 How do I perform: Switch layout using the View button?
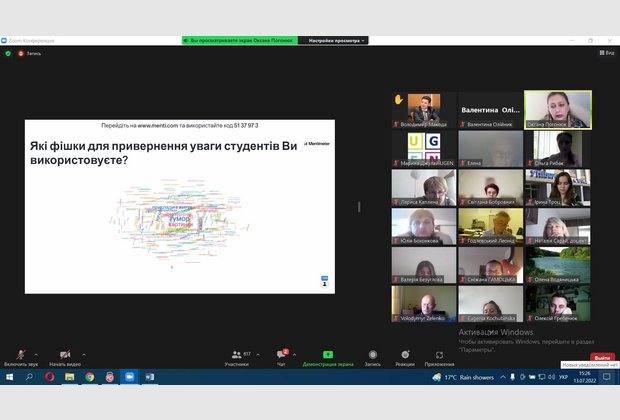coord(605,53)
